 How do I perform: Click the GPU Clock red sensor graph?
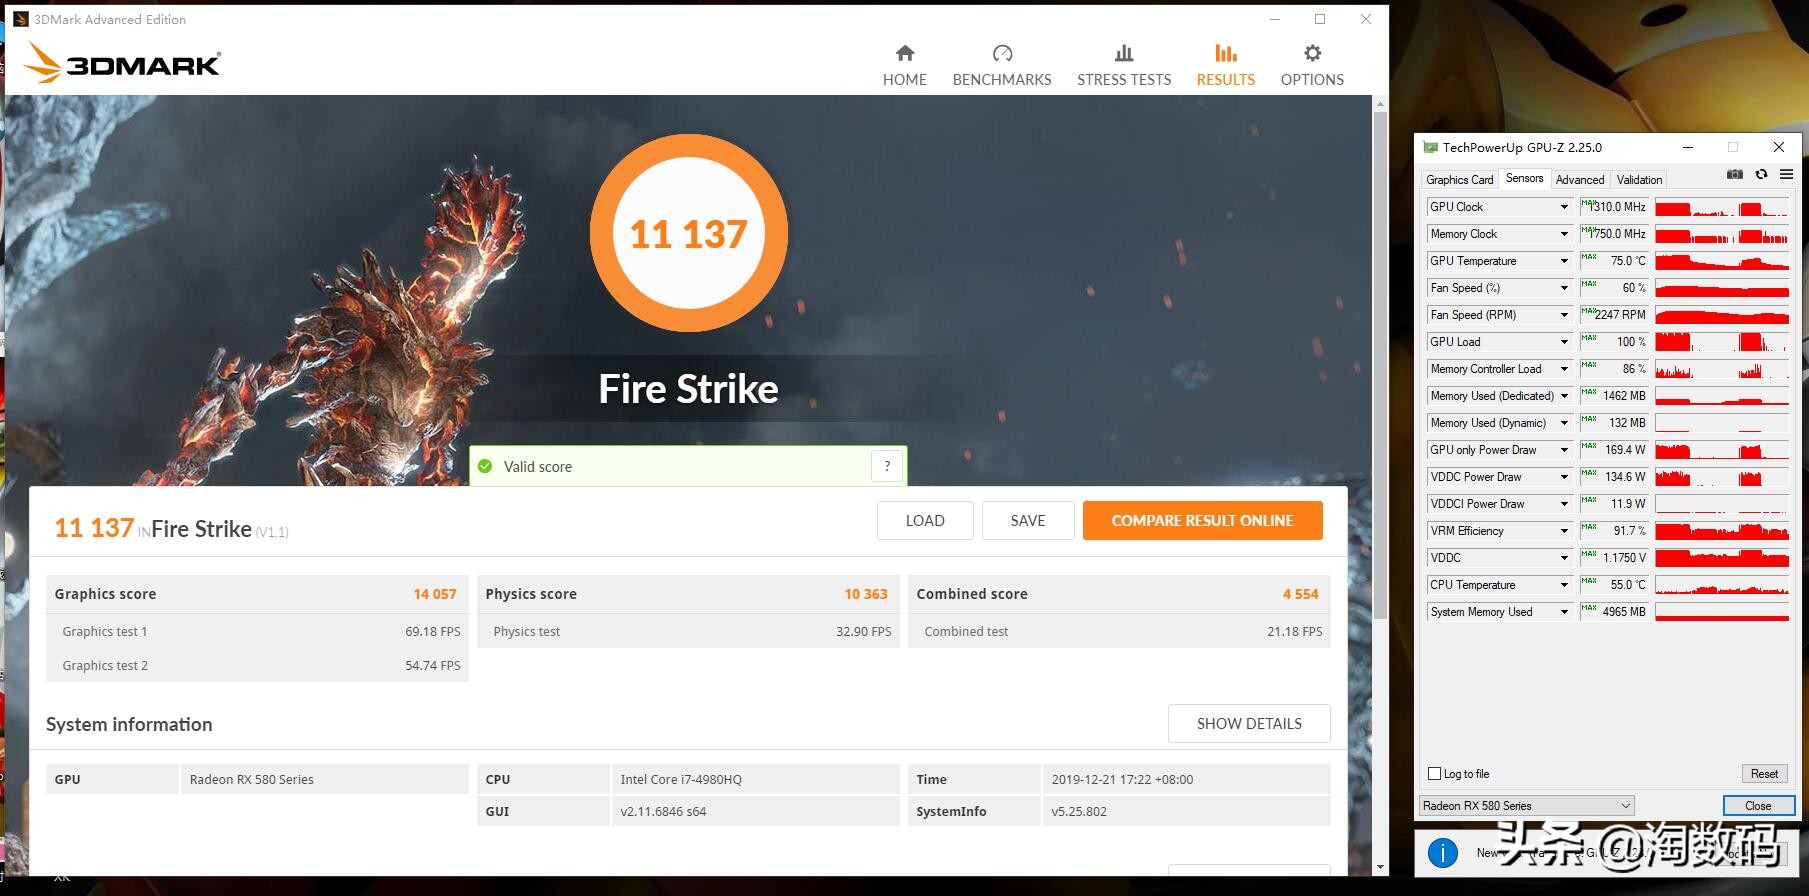click(x=1722, y=207)
